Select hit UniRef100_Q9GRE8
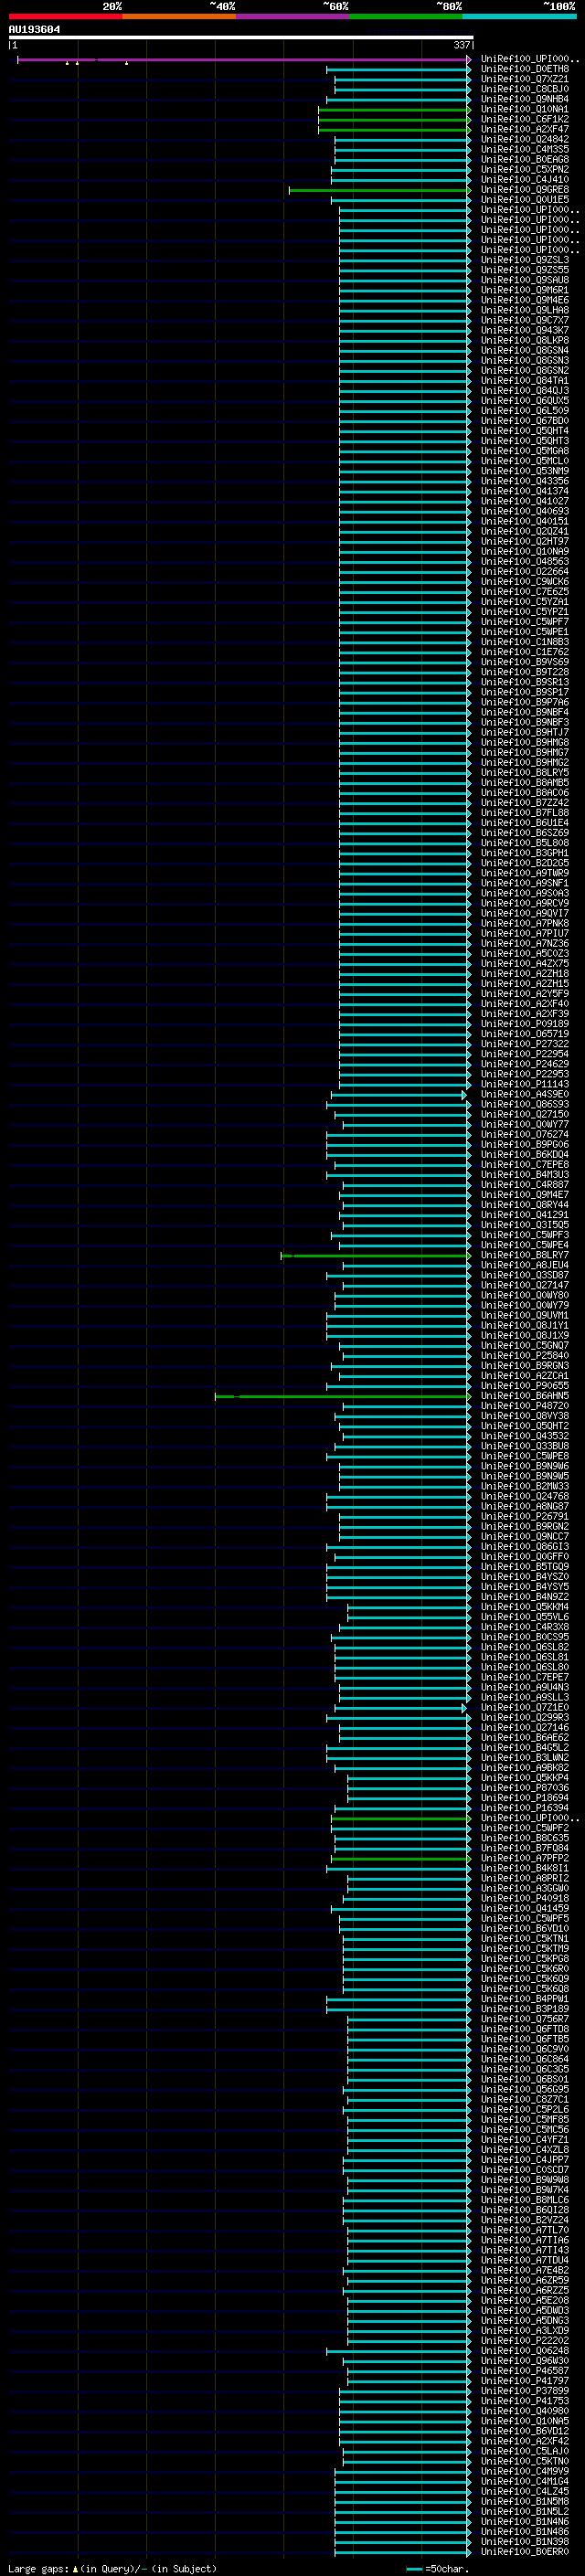 525,190
